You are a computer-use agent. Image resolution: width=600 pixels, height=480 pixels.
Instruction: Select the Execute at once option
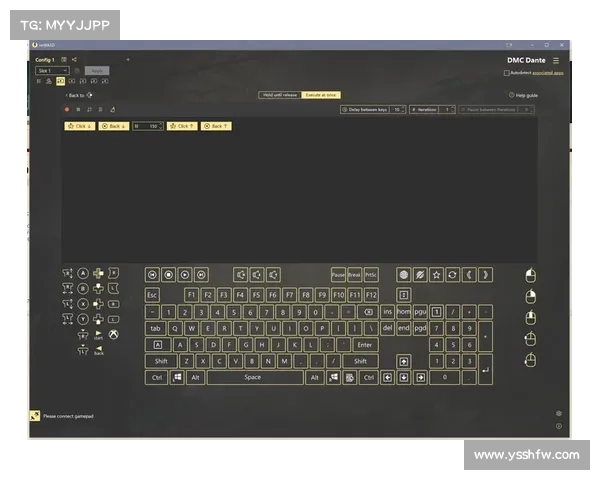point(320,95)
